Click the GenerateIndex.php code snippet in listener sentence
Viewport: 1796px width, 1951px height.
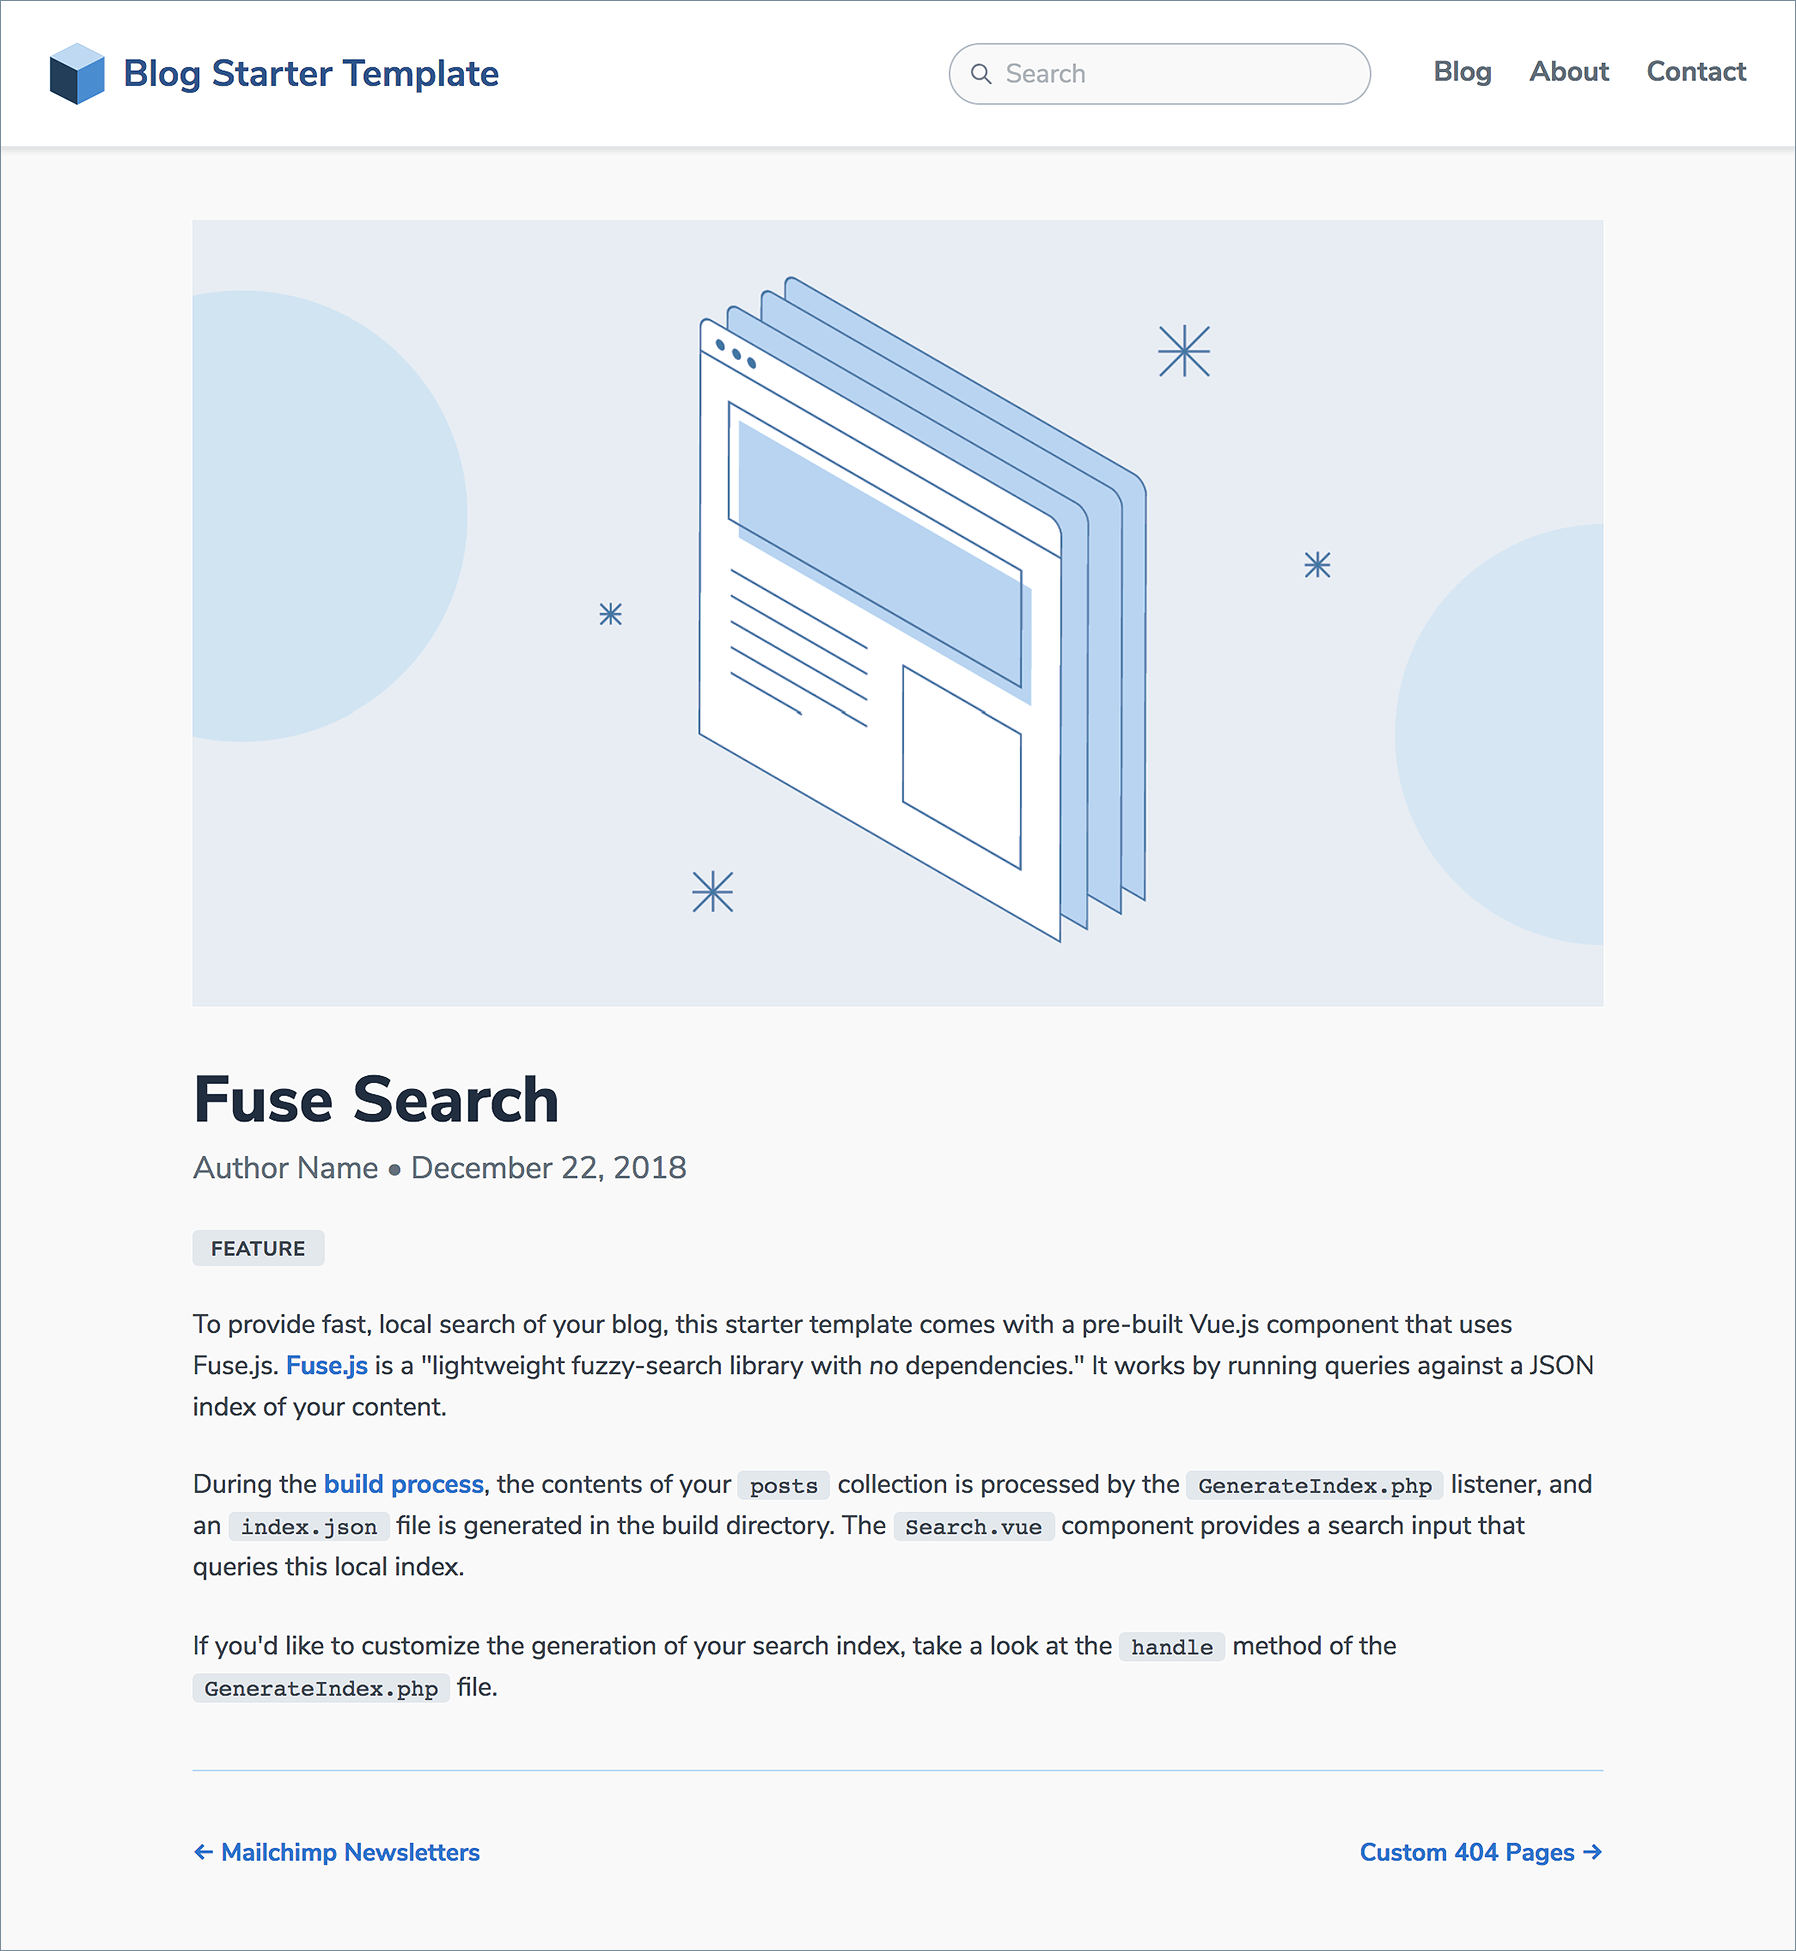(x=1314, y=1485)
